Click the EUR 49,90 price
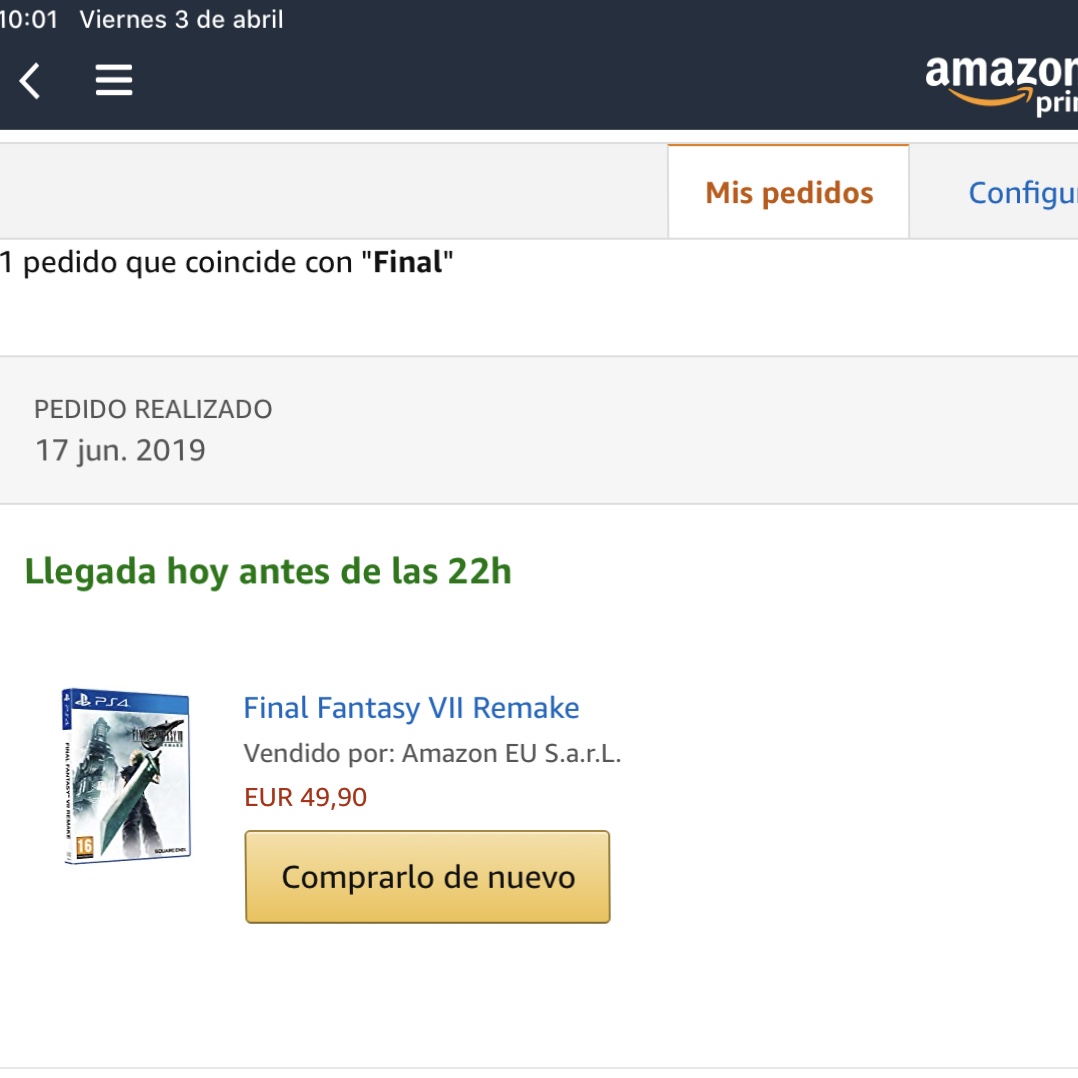1078x1078 pixels. [x=306, y=797]
